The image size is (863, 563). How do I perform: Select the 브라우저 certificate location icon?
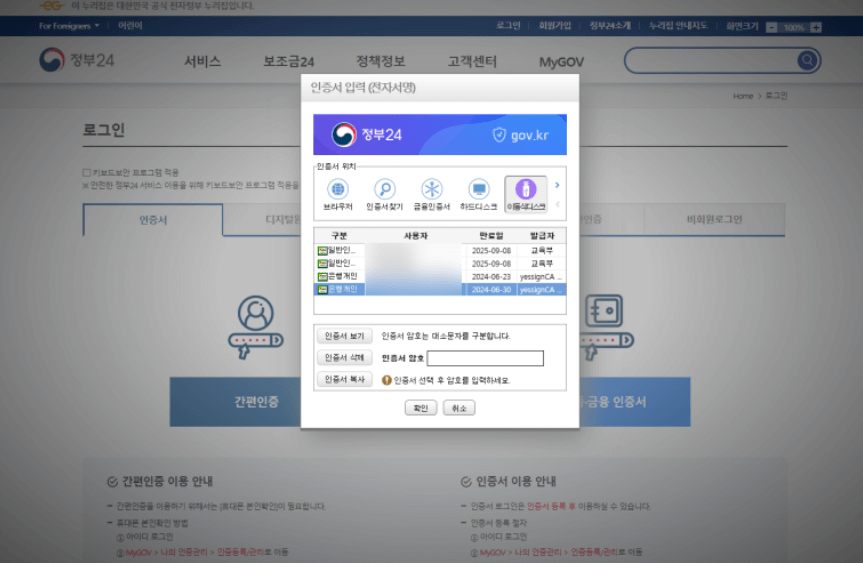(337, 189)
